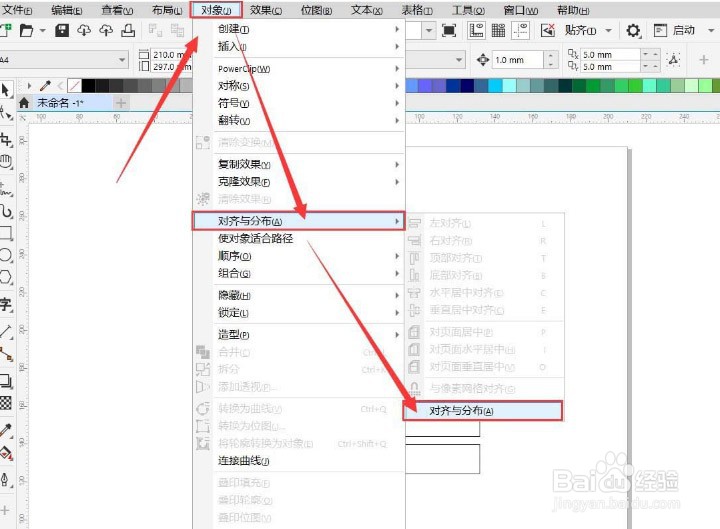Open the units dropdown on property bar
720x529 pixels.
(458, 60)
